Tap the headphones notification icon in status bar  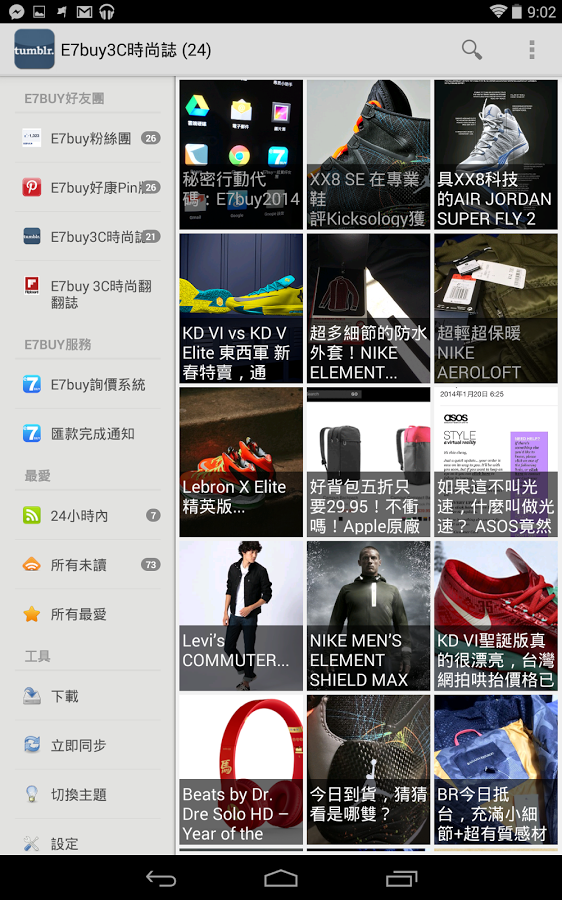[107, 11]
